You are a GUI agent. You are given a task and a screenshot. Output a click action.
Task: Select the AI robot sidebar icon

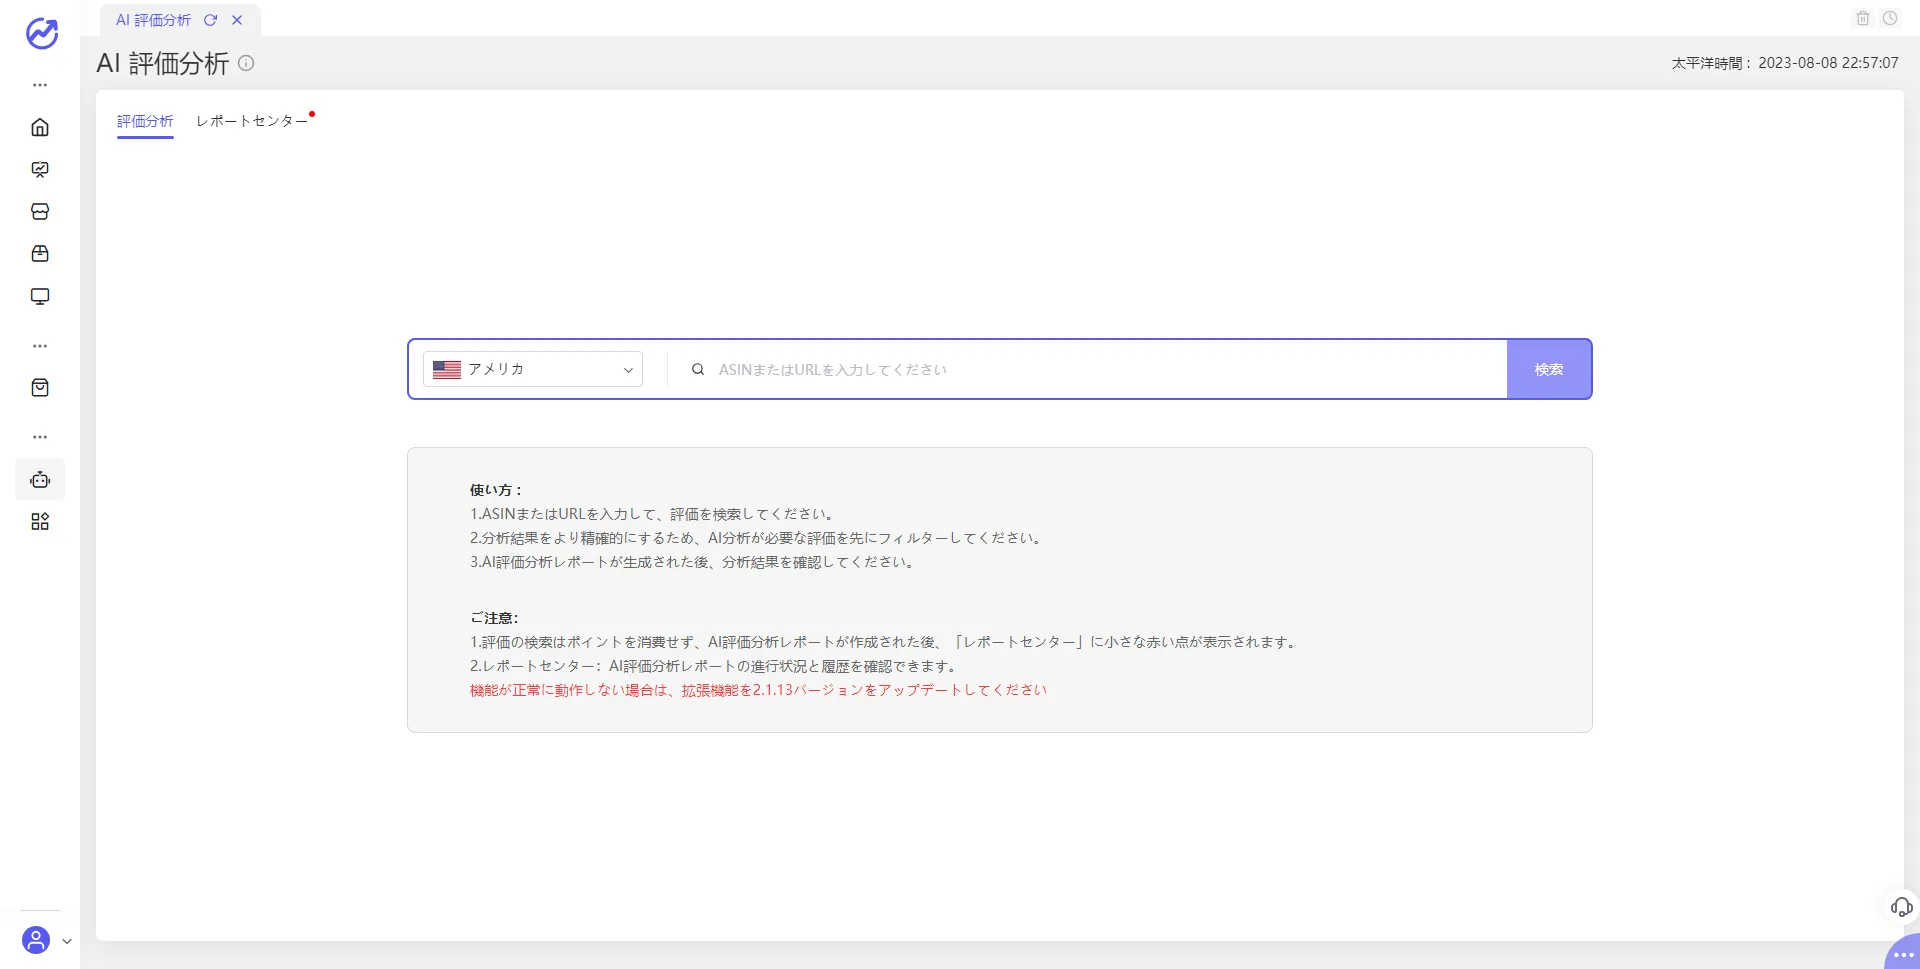pyautogui.click(x=40, y=480)
